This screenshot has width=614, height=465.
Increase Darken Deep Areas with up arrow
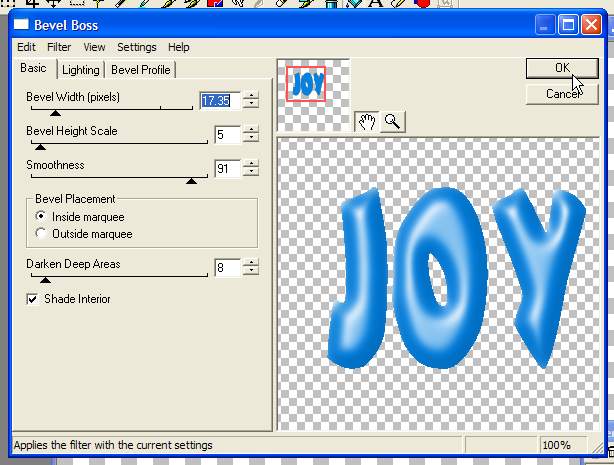[x=251, y=263]
